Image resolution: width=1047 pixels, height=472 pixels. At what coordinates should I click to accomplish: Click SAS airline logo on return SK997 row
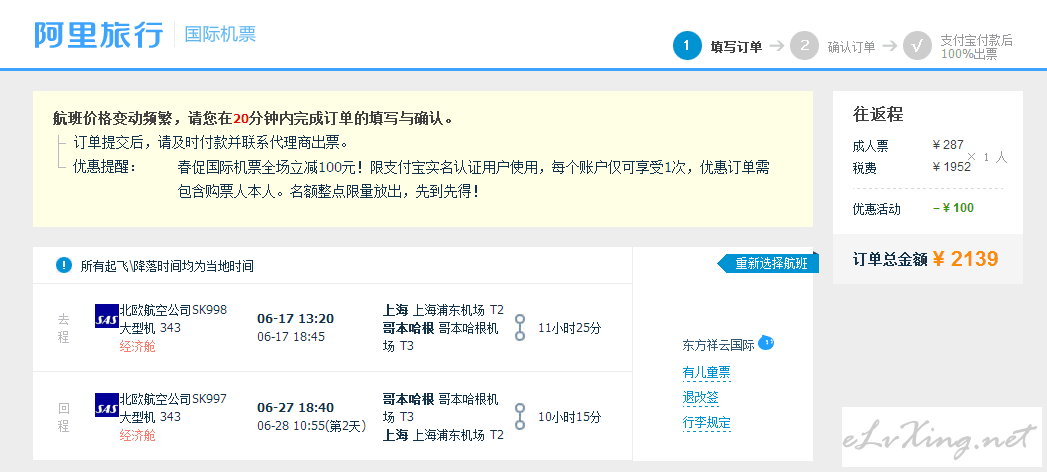click(x=107, y=405)
